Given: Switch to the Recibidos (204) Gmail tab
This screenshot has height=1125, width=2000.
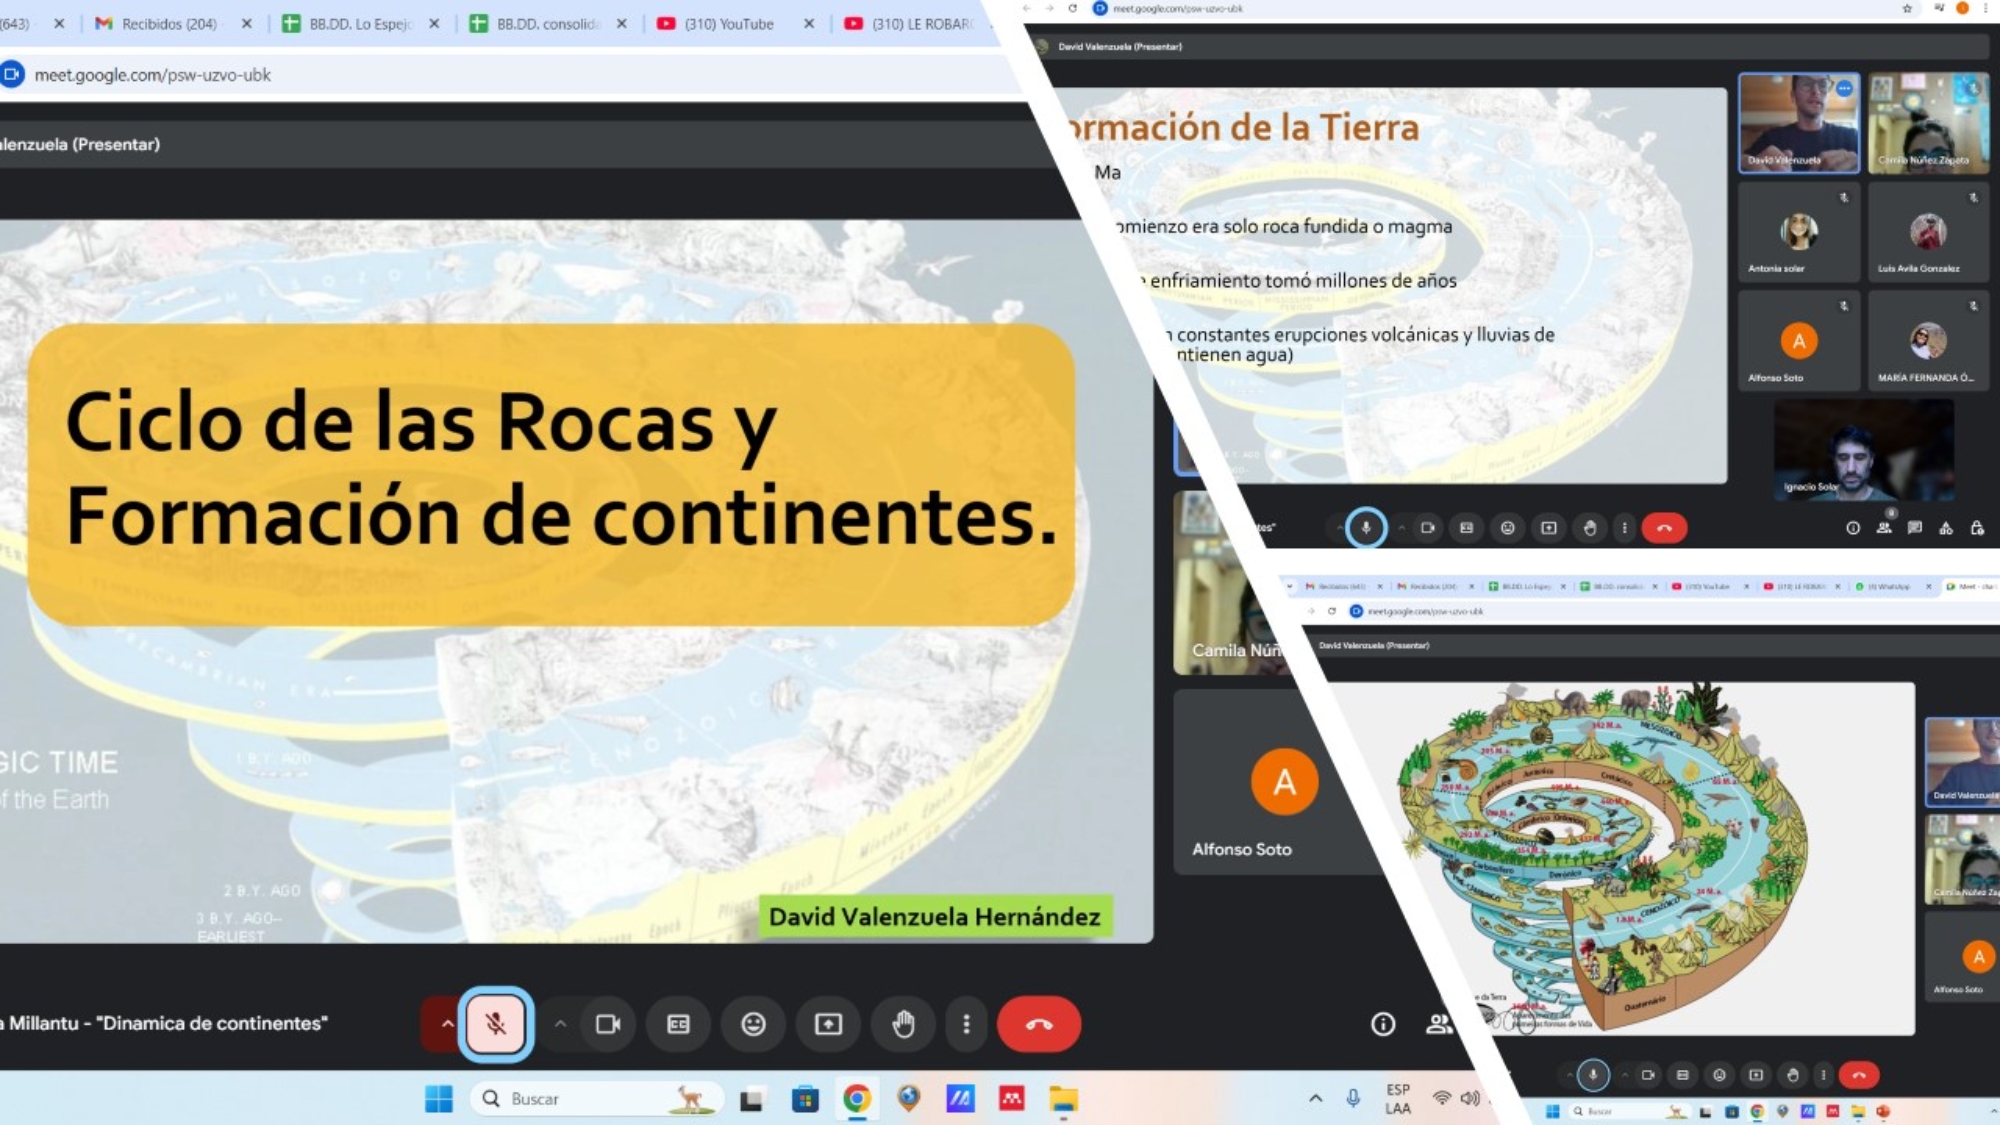Looking at the screenshot, I should point(168,24).
